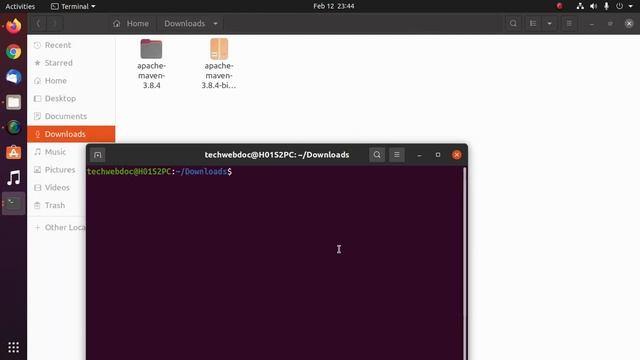Open Videos in Files sidebar
This screenshot has height=360, width=640.
[x=57, y=188]
